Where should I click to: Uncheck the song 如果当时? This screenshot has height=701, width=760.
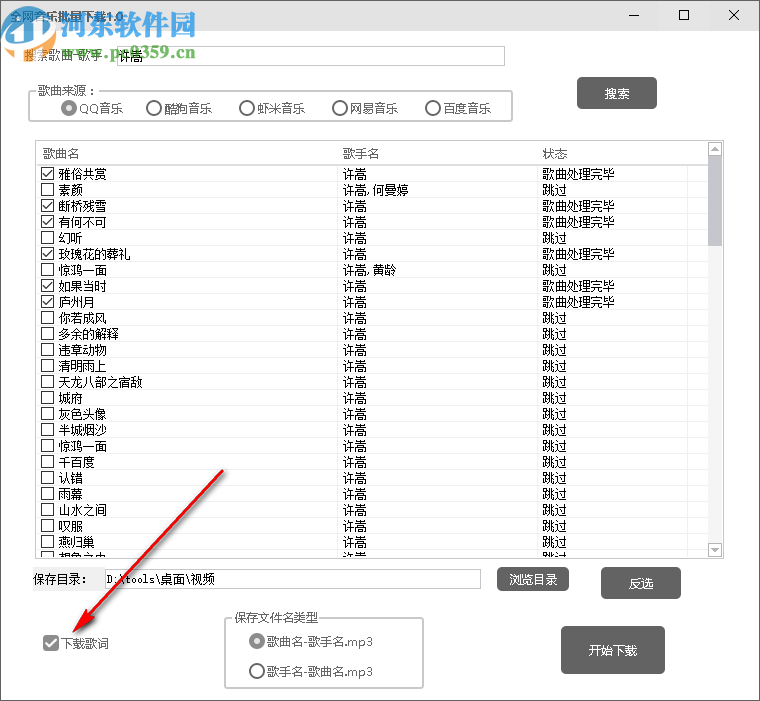[x=48, y=286]
